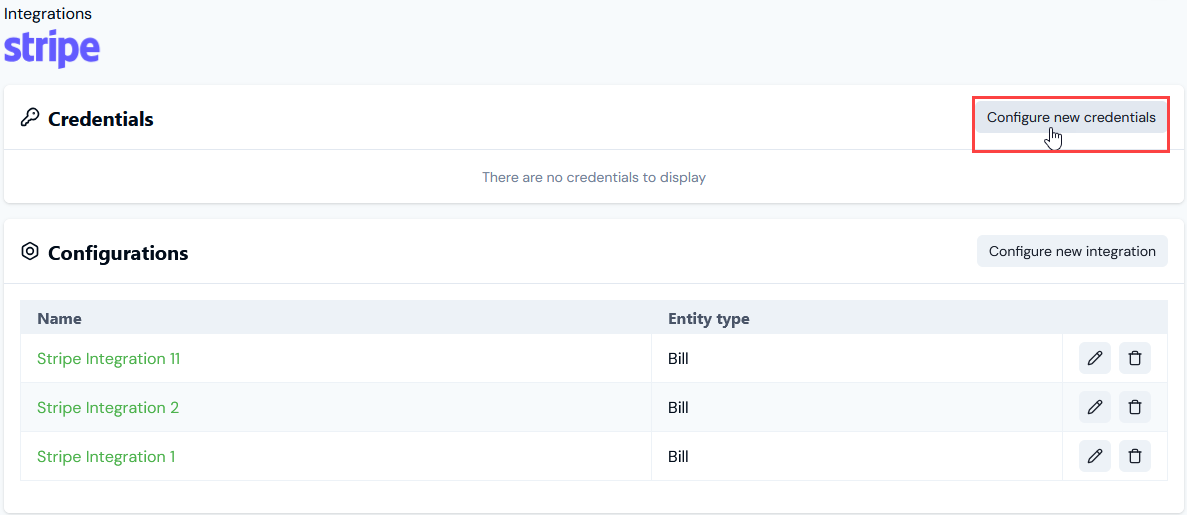
Task: Open the Stripe Integration 2 link
Action: (x=107, y=407)
